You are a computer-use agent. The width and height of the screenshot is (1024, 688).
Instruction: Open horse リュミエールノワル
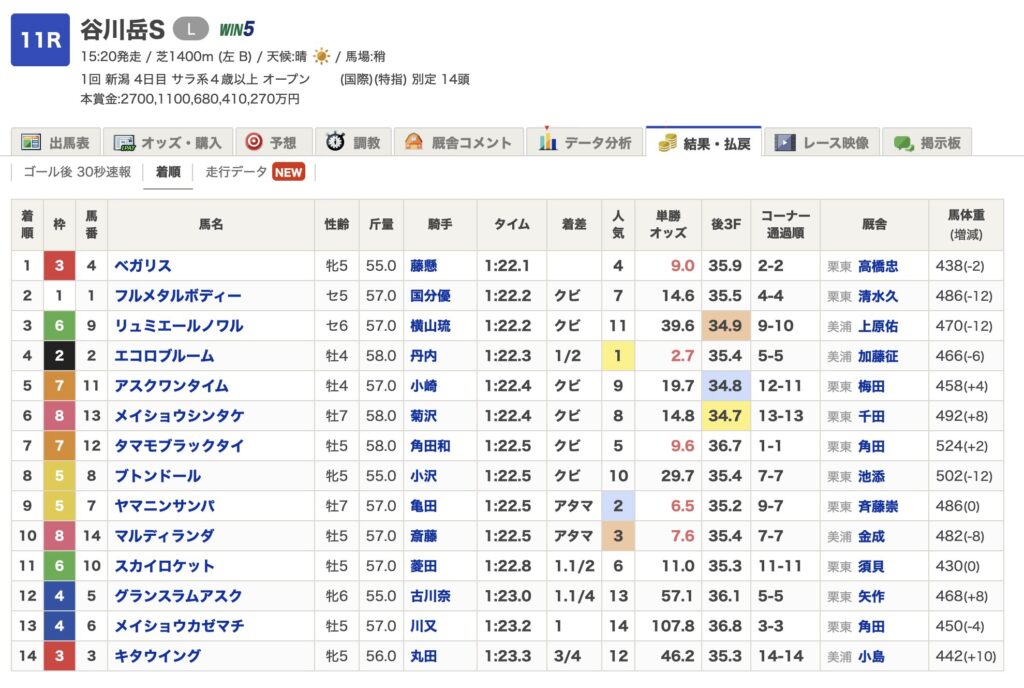click(x=179, y=326)
